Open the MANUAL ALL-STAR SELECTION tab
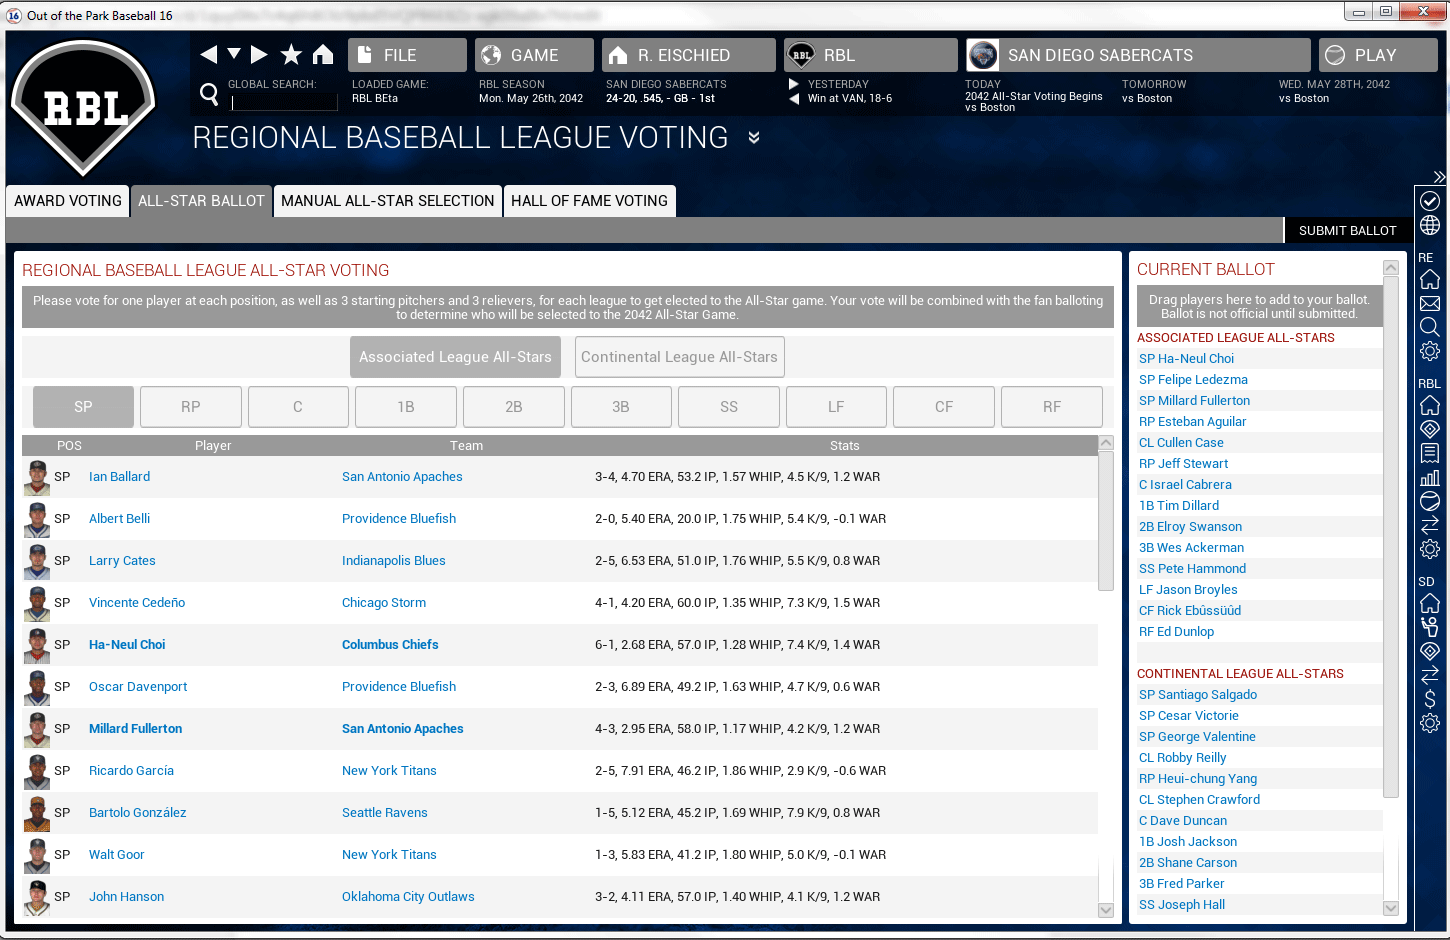The width and height of the screenshot is (1450, 940). coord(388,201)
